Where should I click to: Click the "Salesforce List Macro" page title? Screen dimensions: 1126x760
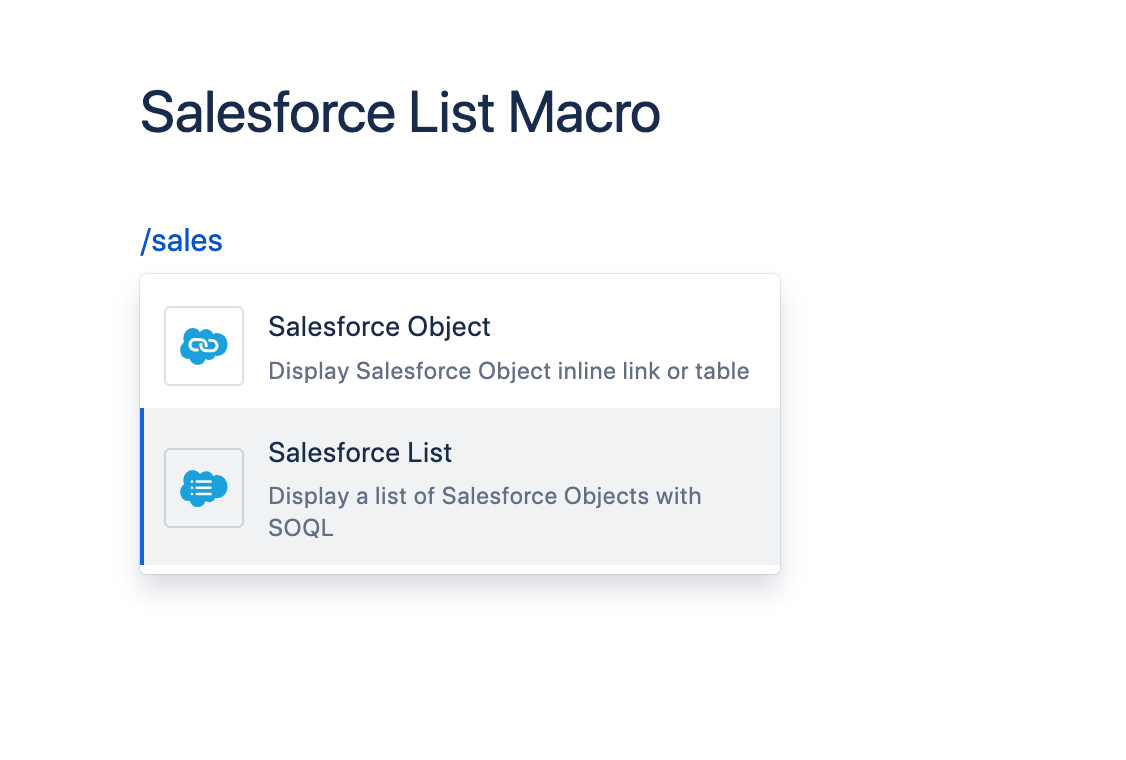399,112
